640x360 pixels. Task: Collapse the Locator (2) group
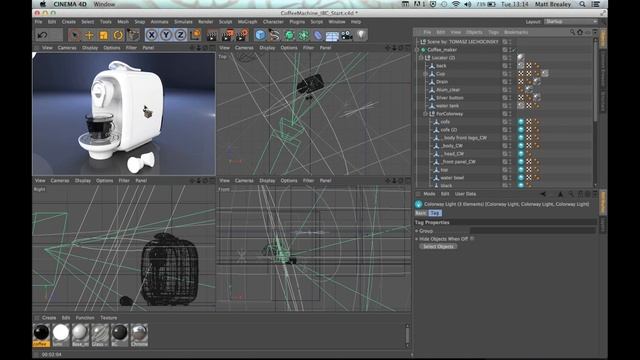point(421,58)
